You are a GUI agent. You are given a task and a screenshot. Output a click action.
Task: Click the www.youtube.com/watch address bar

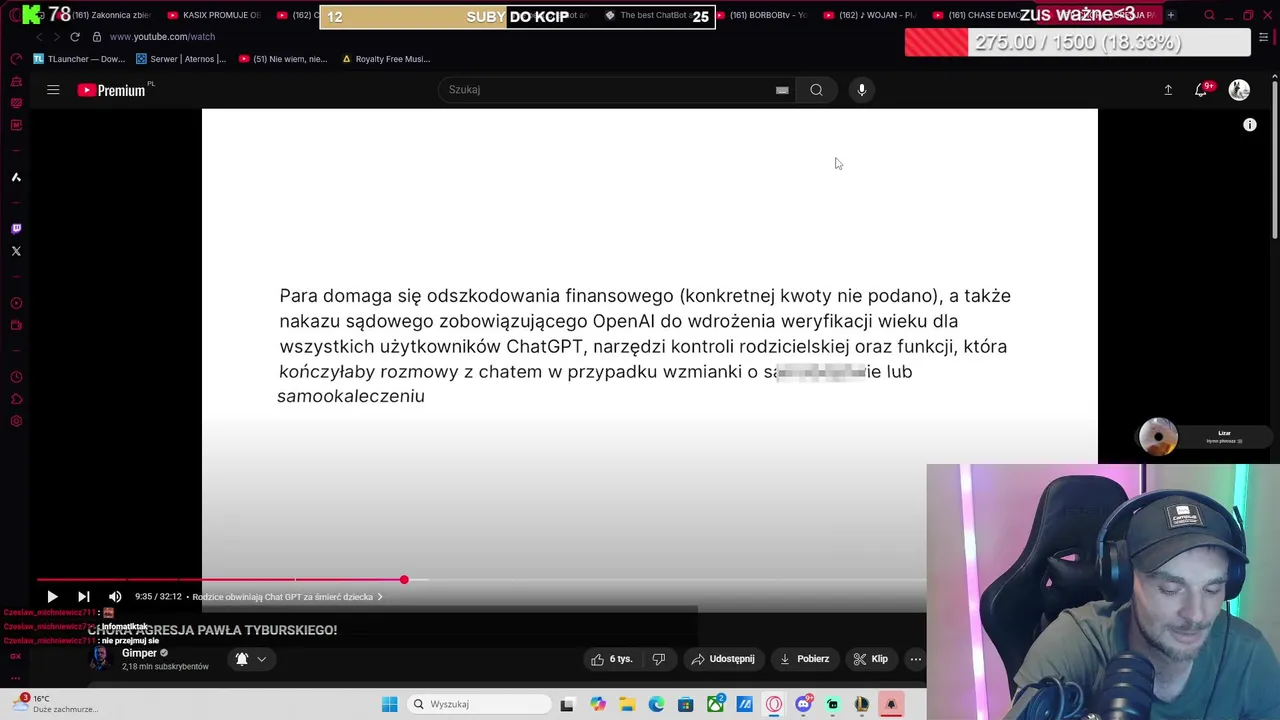click(x=162, y=37)
